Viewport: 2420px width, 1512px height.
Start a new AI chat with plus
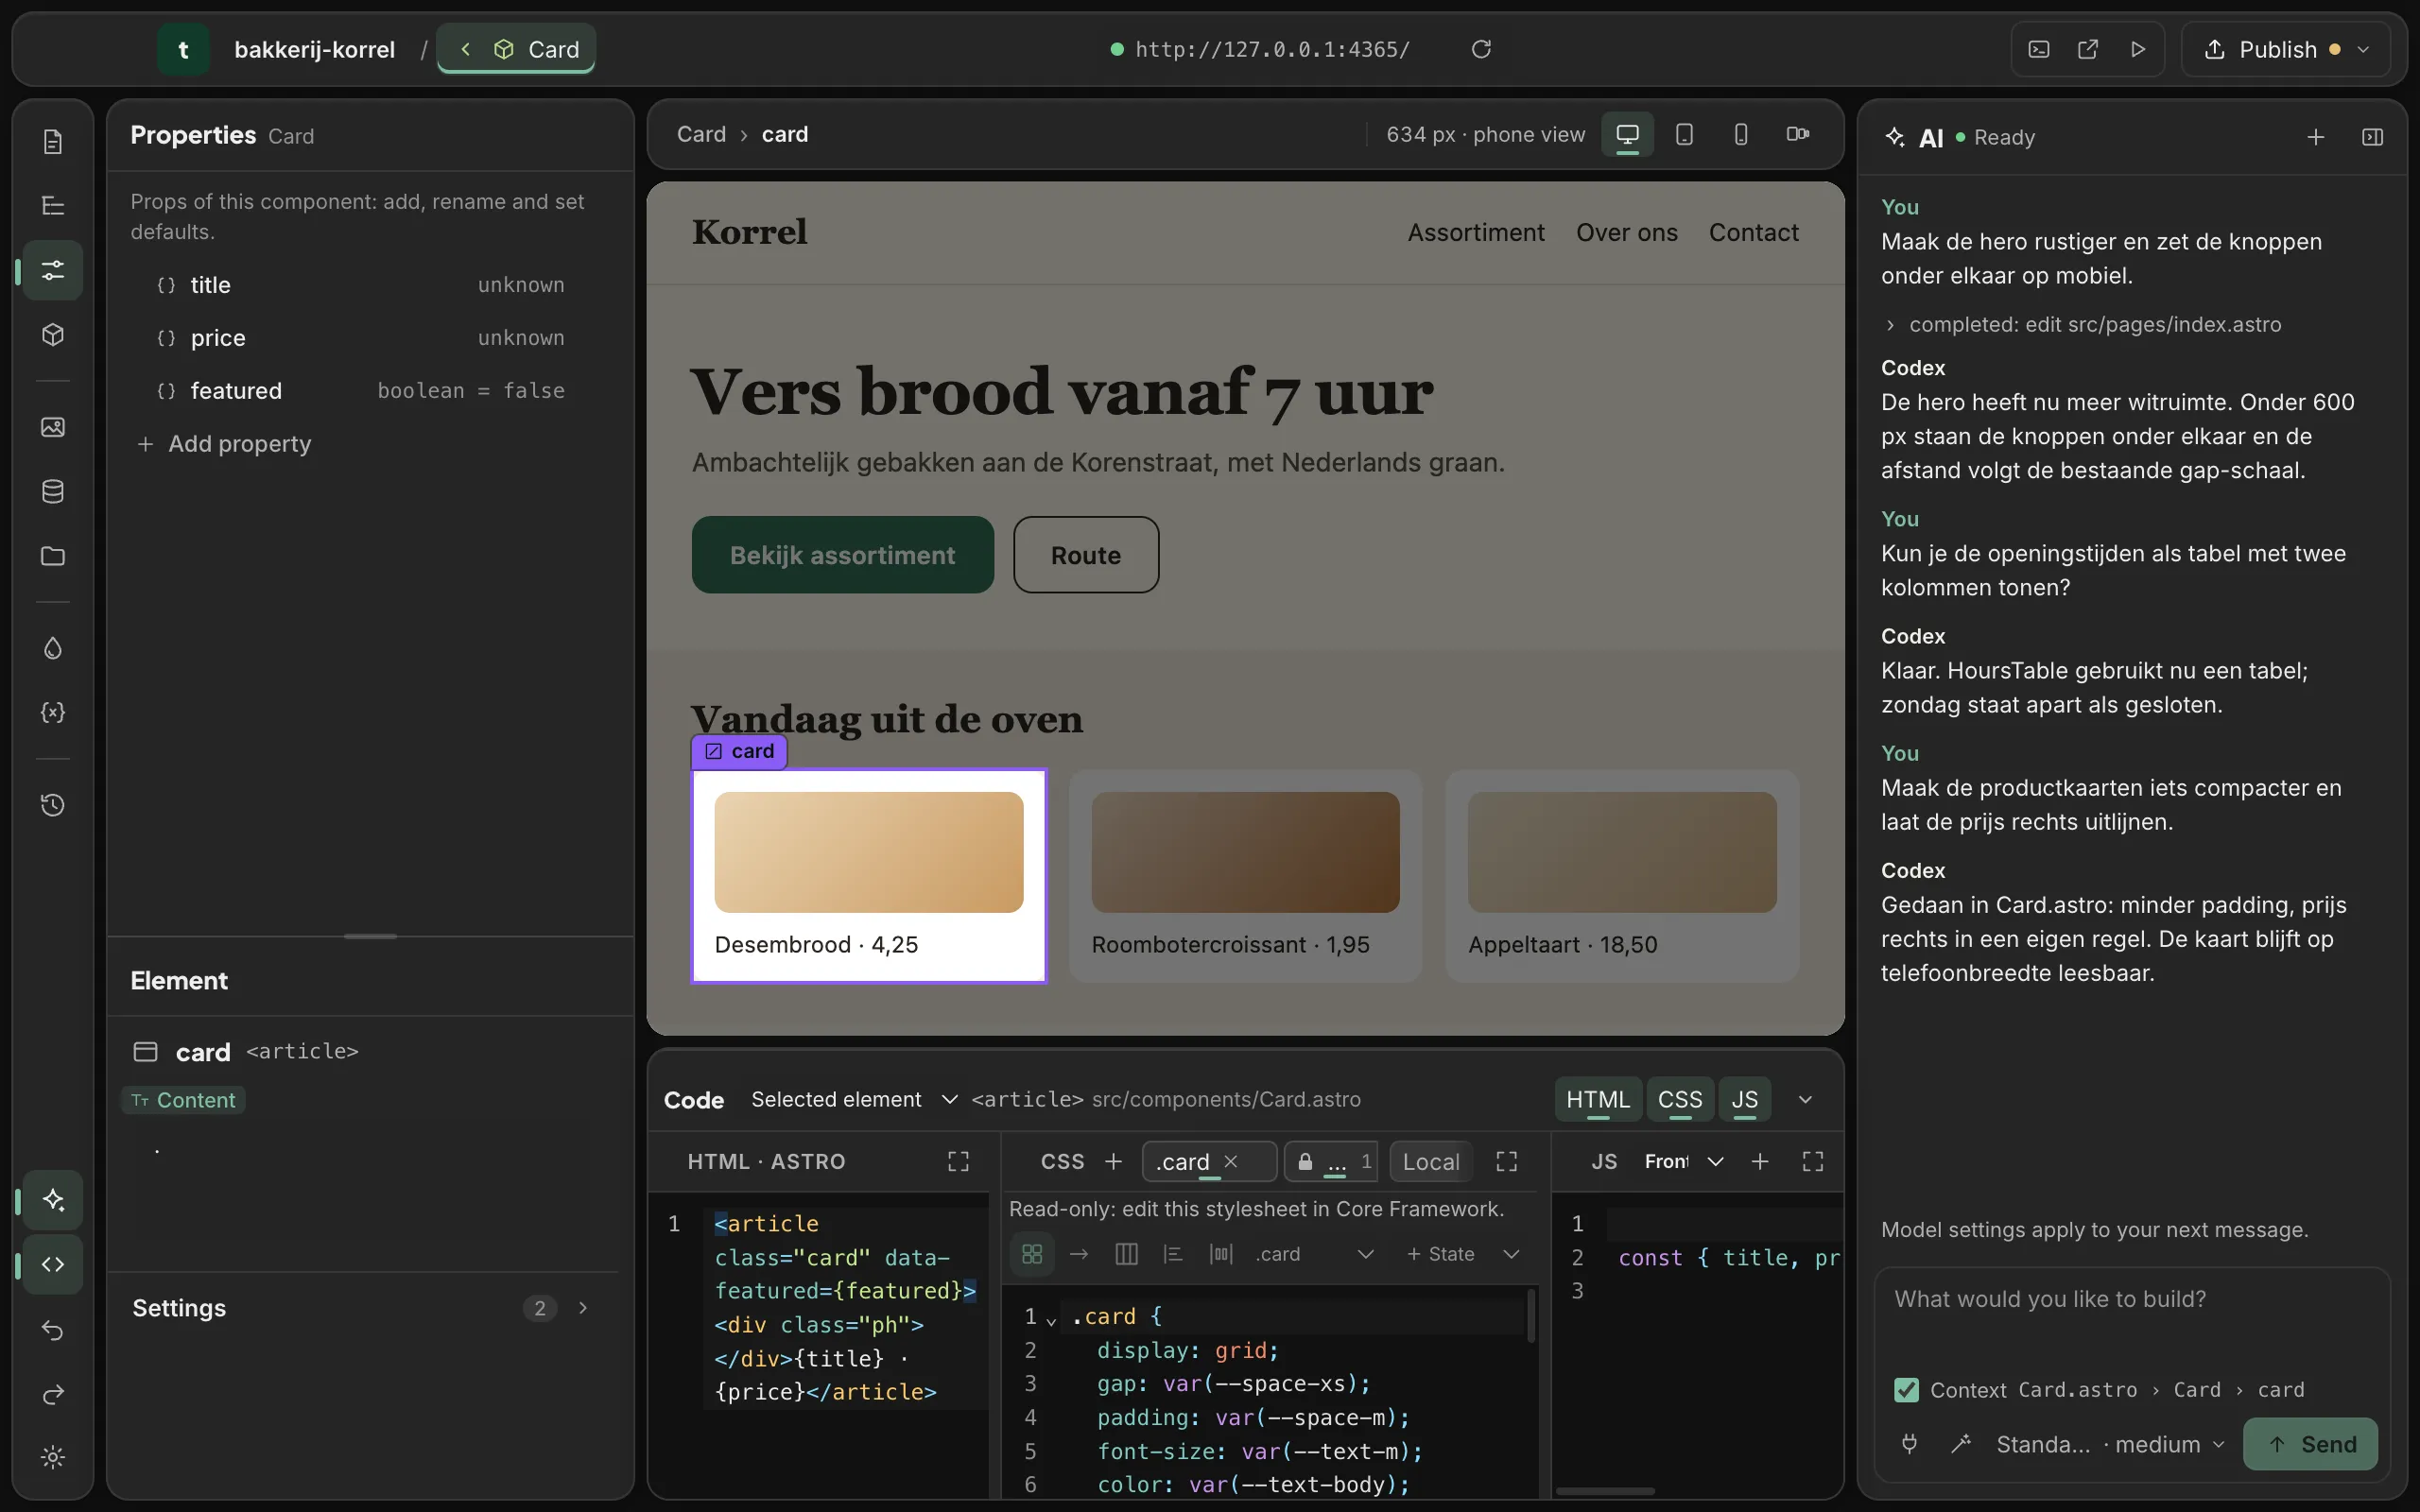[x=2316, y=137]
